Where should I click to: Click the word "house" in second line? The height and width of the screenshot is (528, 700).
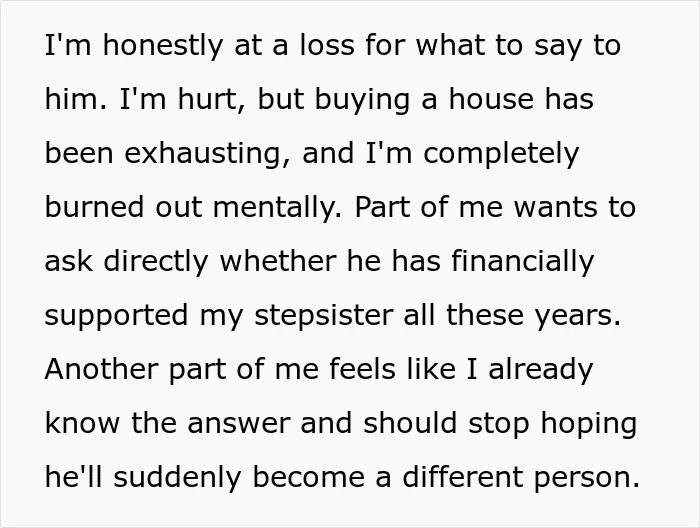click(x=491, y=99)
